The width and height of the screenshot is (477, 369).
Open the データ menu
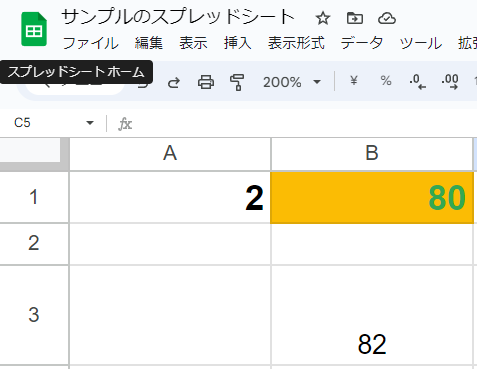tap(362, 43)
